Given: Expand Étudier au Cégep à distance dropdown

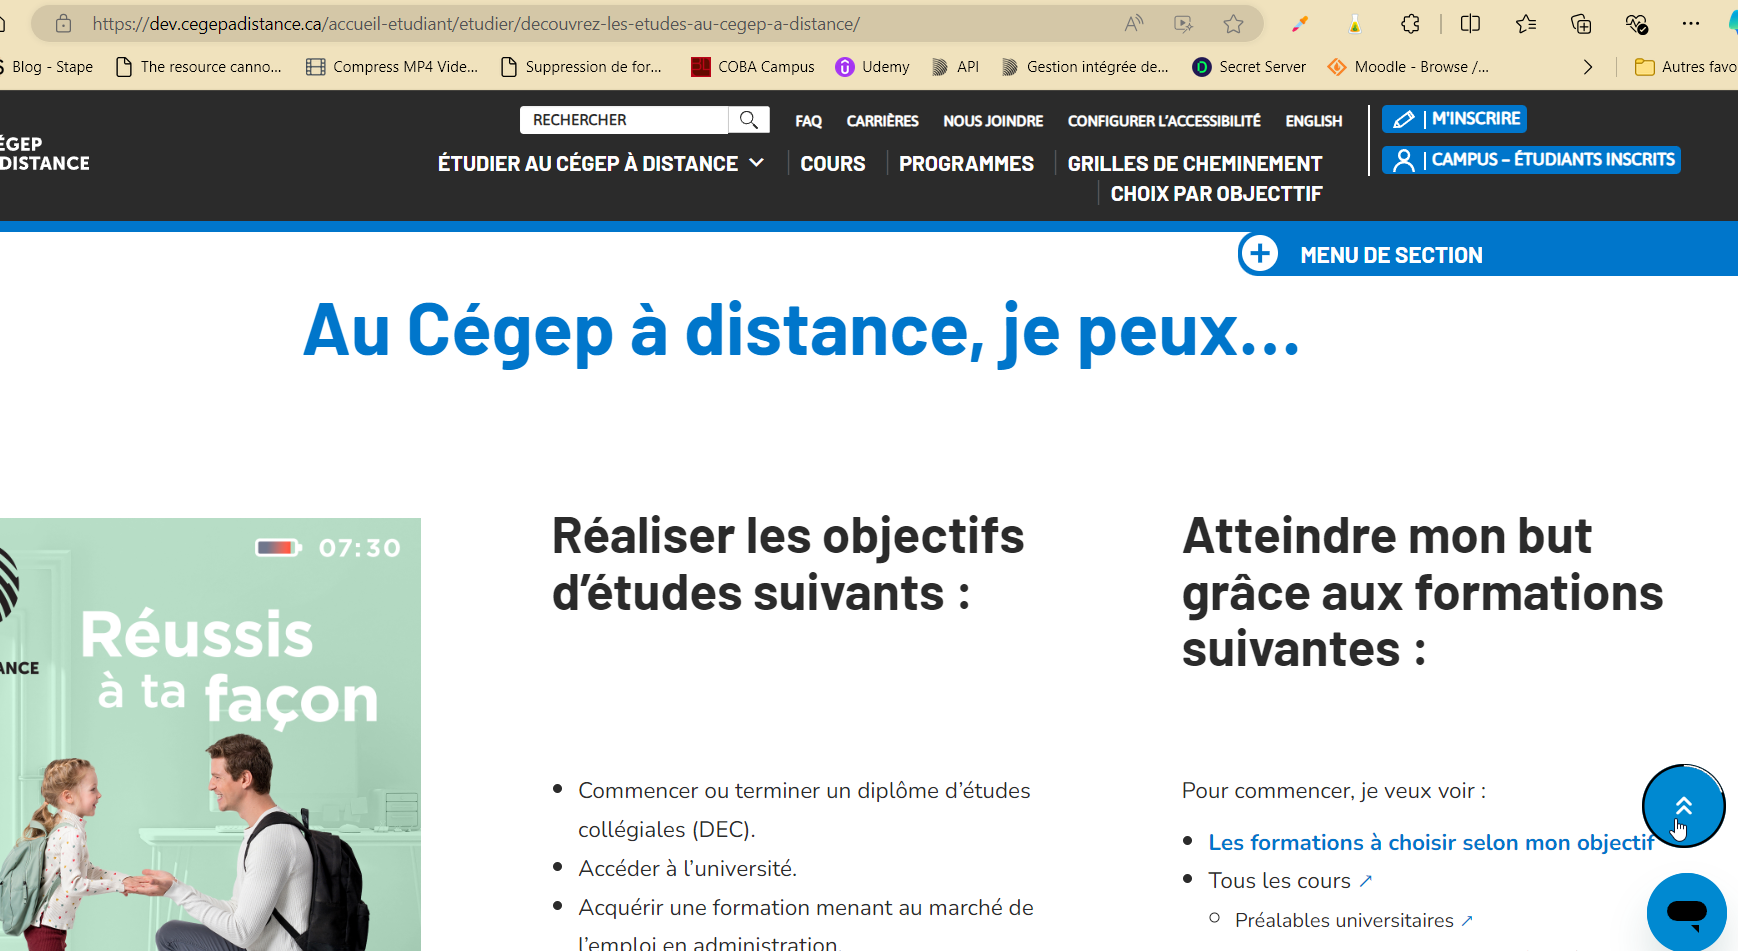Looking at the screenshot, I should (600, 164).
